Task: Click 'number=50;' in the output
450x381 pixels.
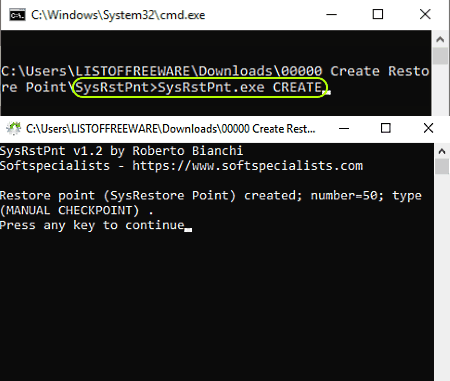Action: pyautogui.click(x=347, y=196)
